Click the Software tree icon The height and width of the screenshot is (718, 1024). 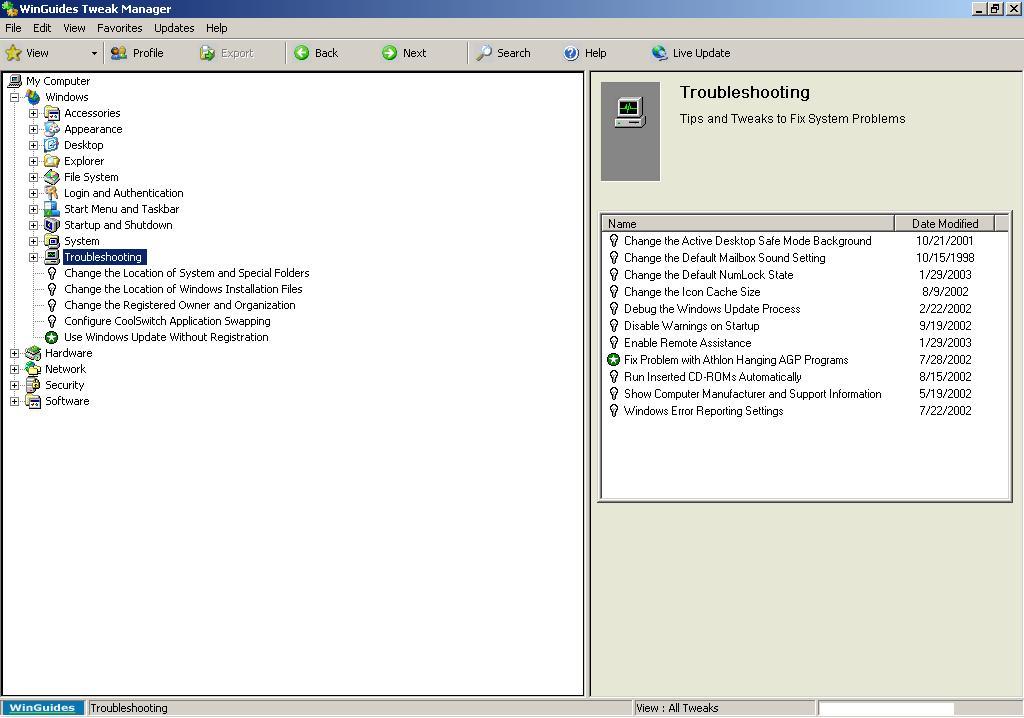pyautogui.click(x=33, y=401)
